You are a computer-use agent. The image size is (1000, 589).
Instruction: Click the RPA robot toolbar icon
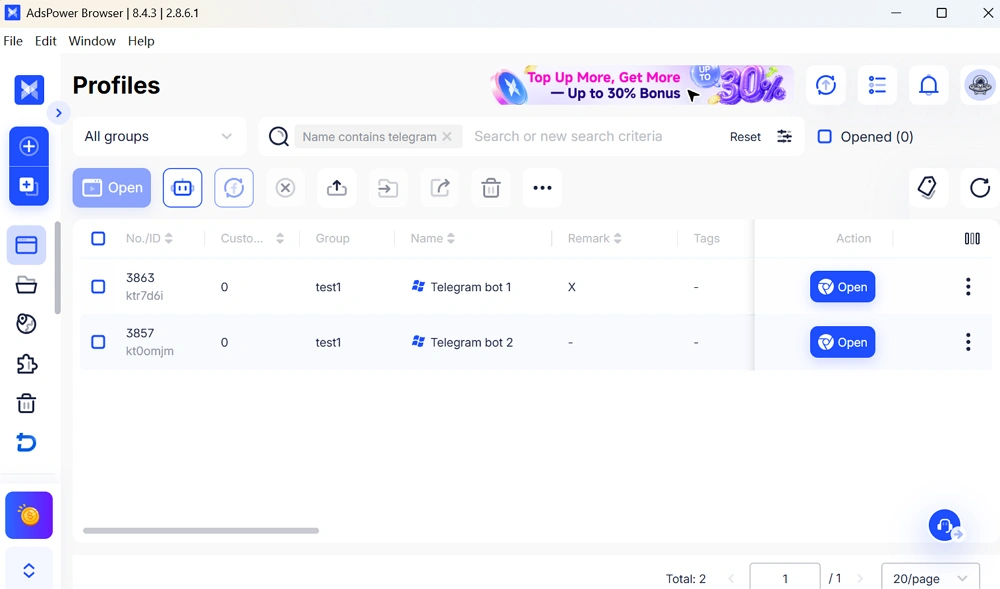point(182,187)
